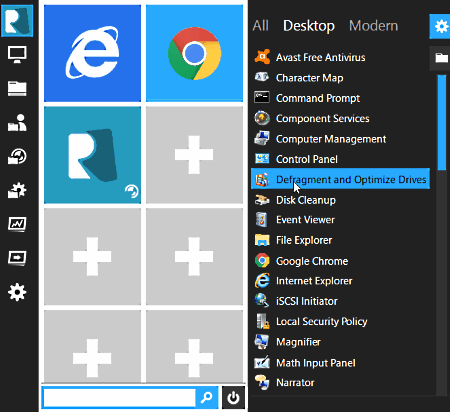The image size is (450, 412).
Task: Click the power button icon
Action: pos(233,397)
